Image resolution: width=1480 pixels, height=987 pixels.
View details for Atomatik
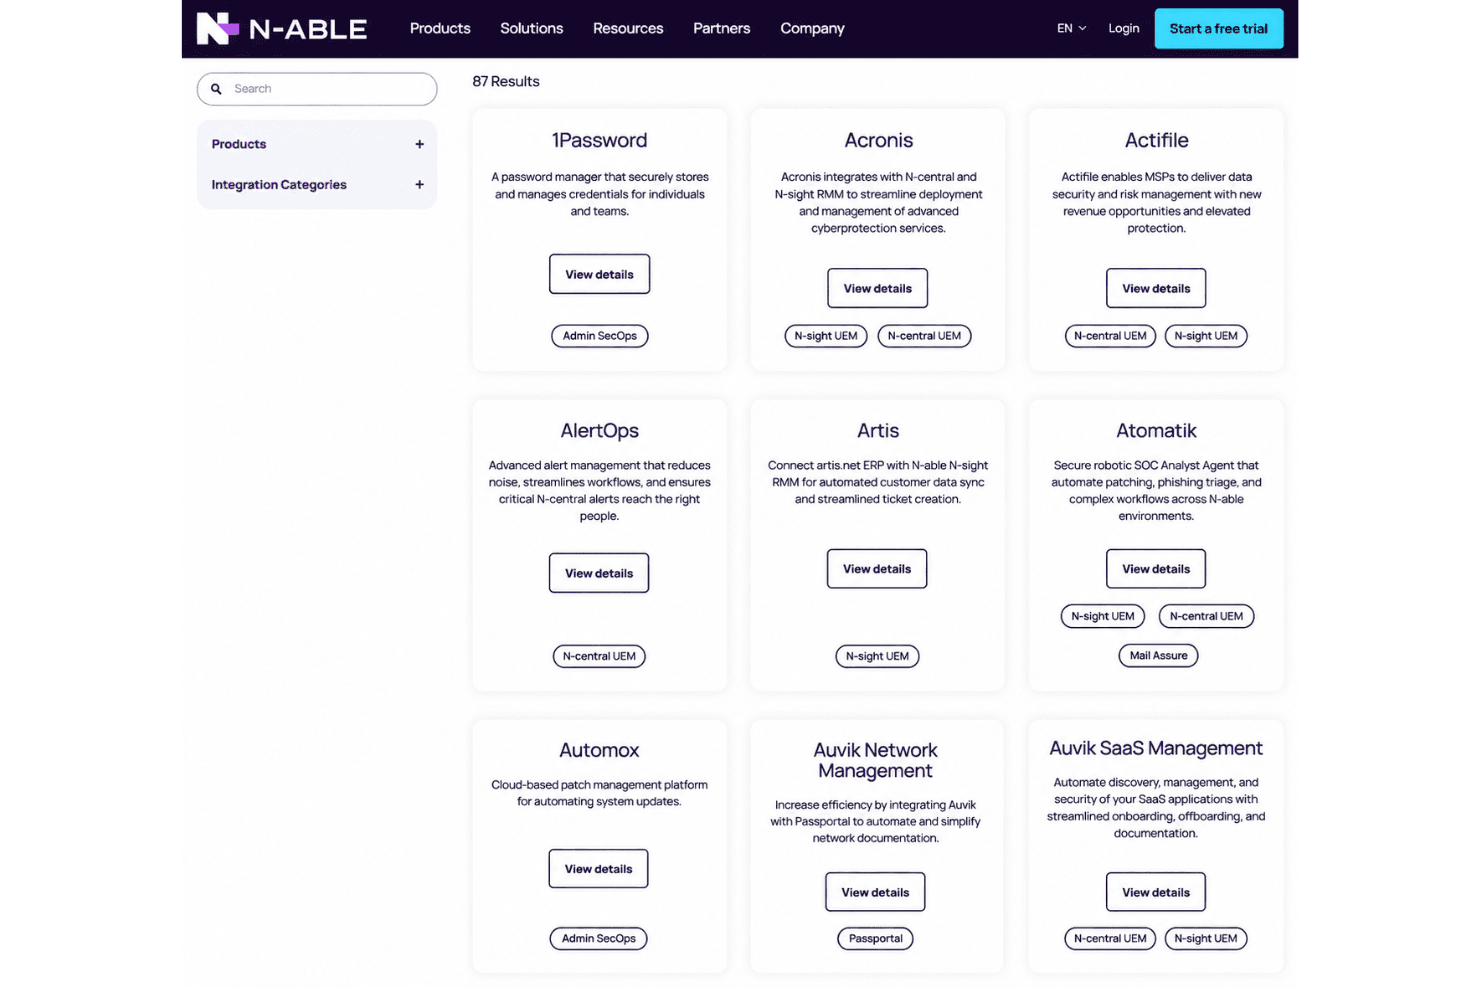tap(1156, 569)
